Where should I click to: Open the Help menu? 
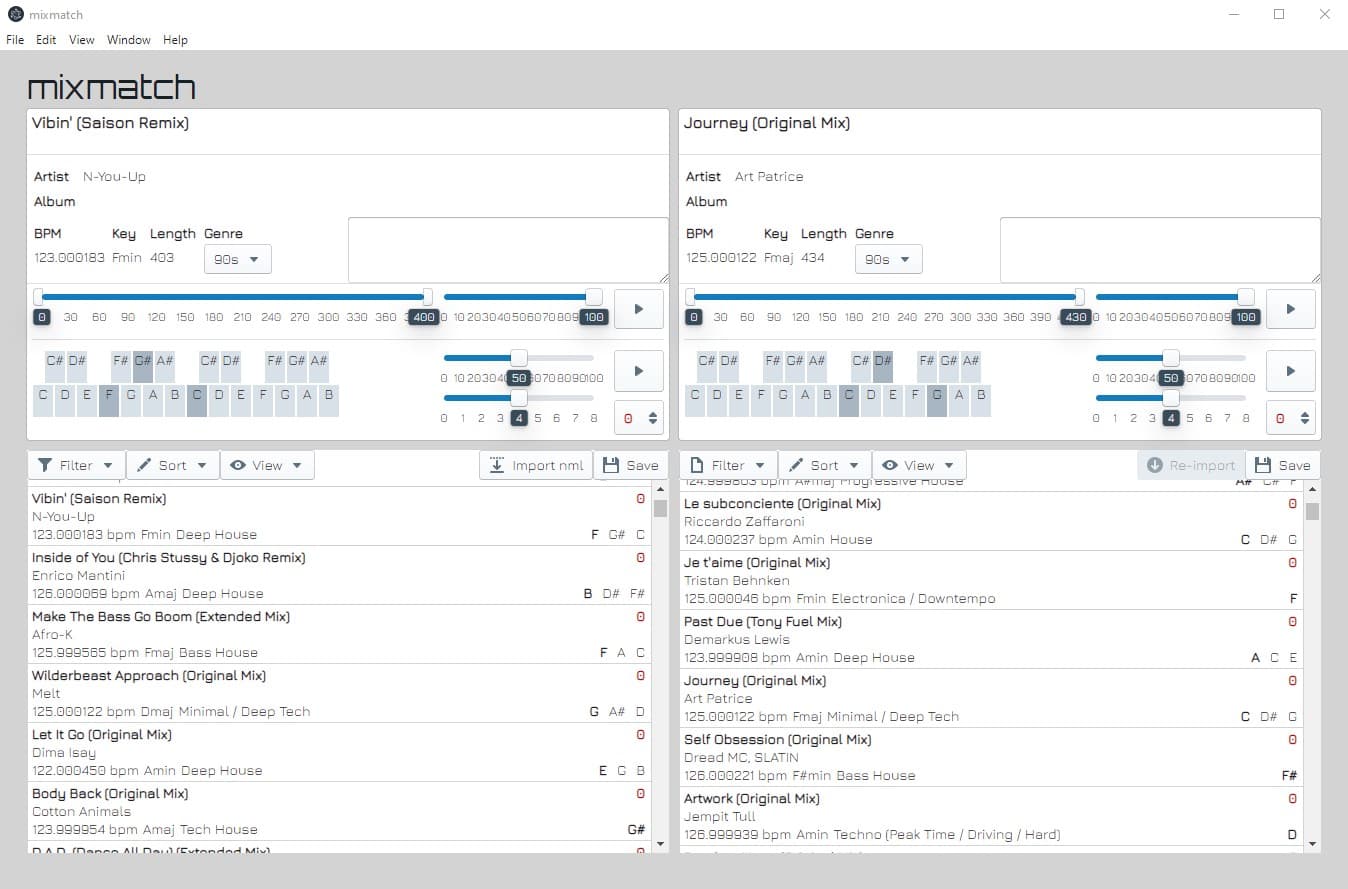(x=176, y=40)
